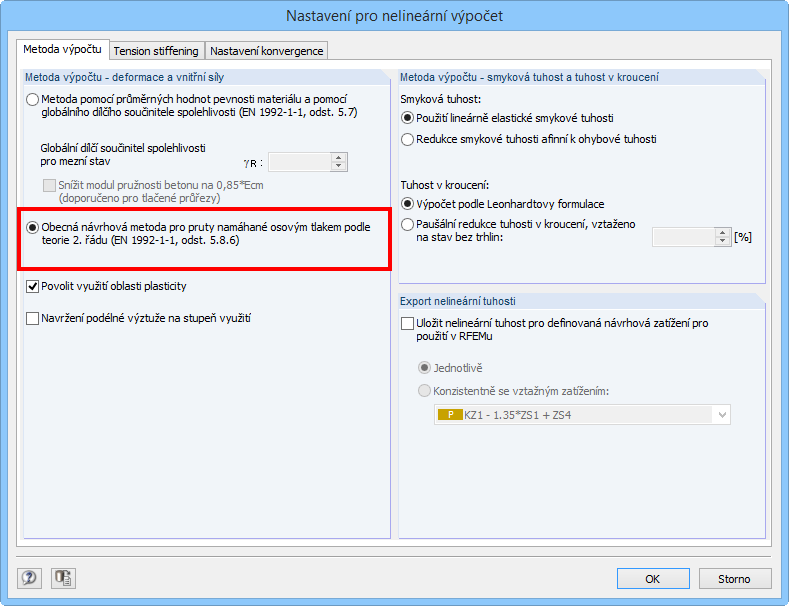Check Uložit nelineární tuhost checkbox
This screenshot has height=606, width=789.
pyautogui.click(x=407, y=323)
